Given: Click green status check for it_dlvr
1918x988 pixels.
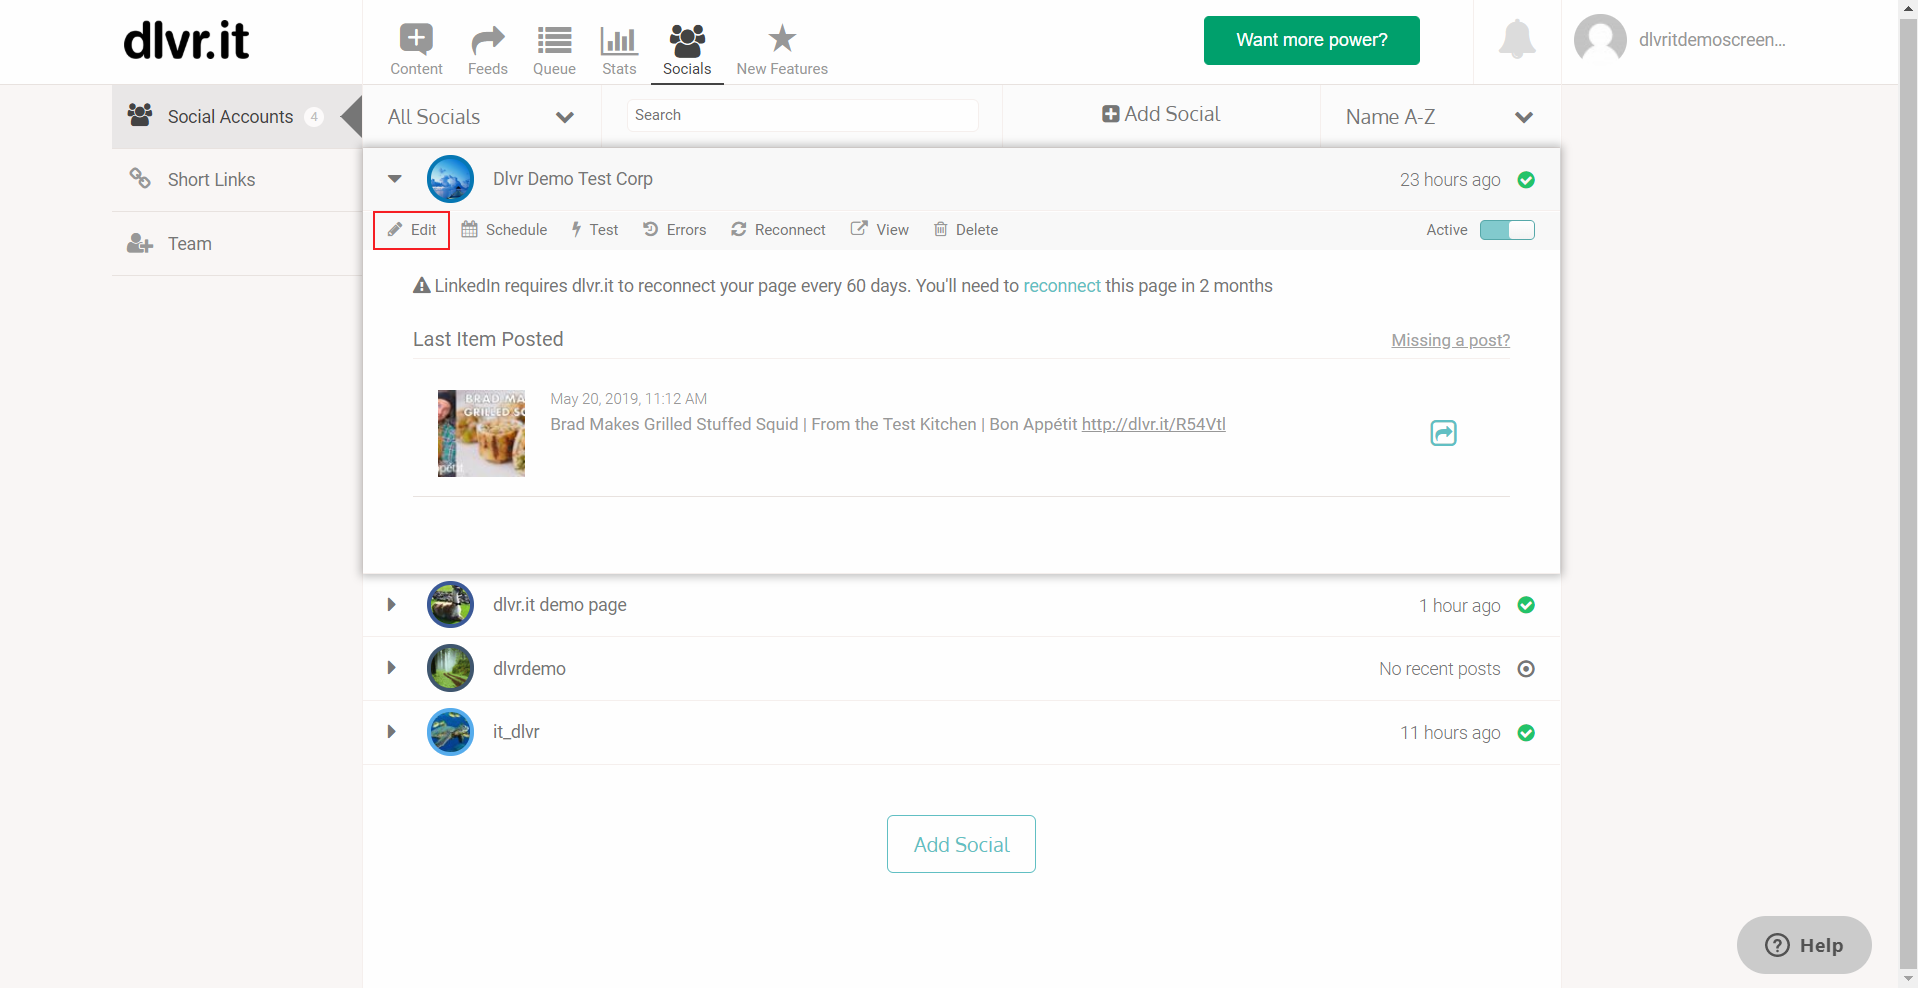Looking at the screenshot, I should point(1526,733).
